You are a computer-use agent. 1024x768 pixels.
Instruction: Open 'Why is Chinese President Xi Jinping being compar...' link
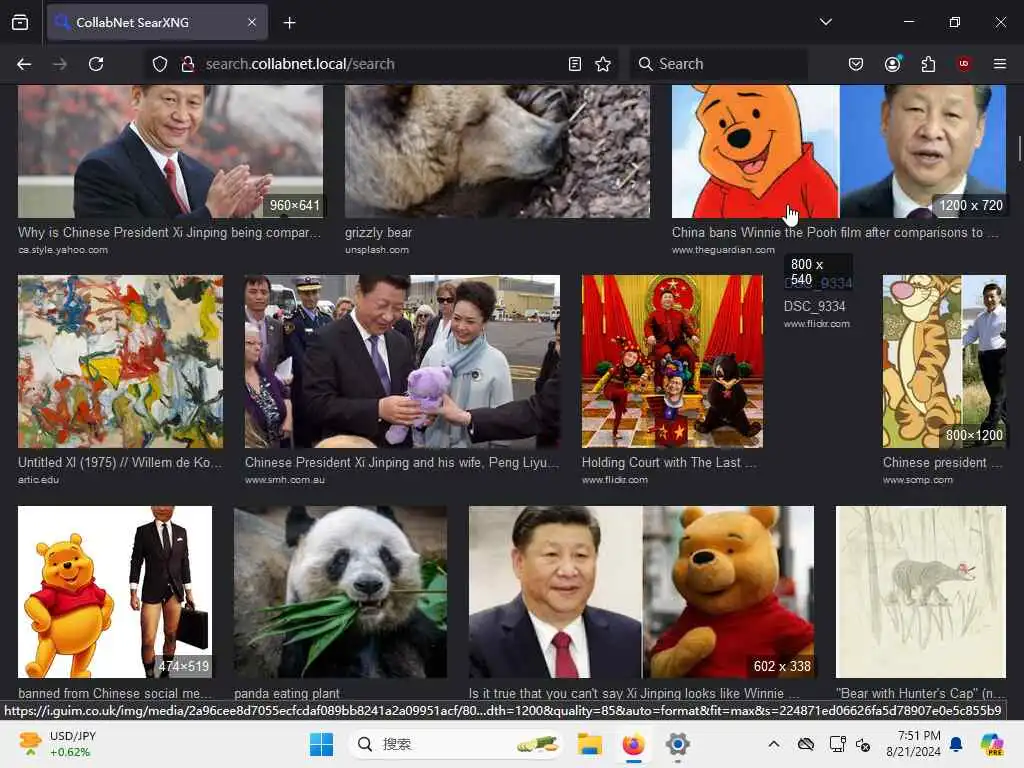170,232
